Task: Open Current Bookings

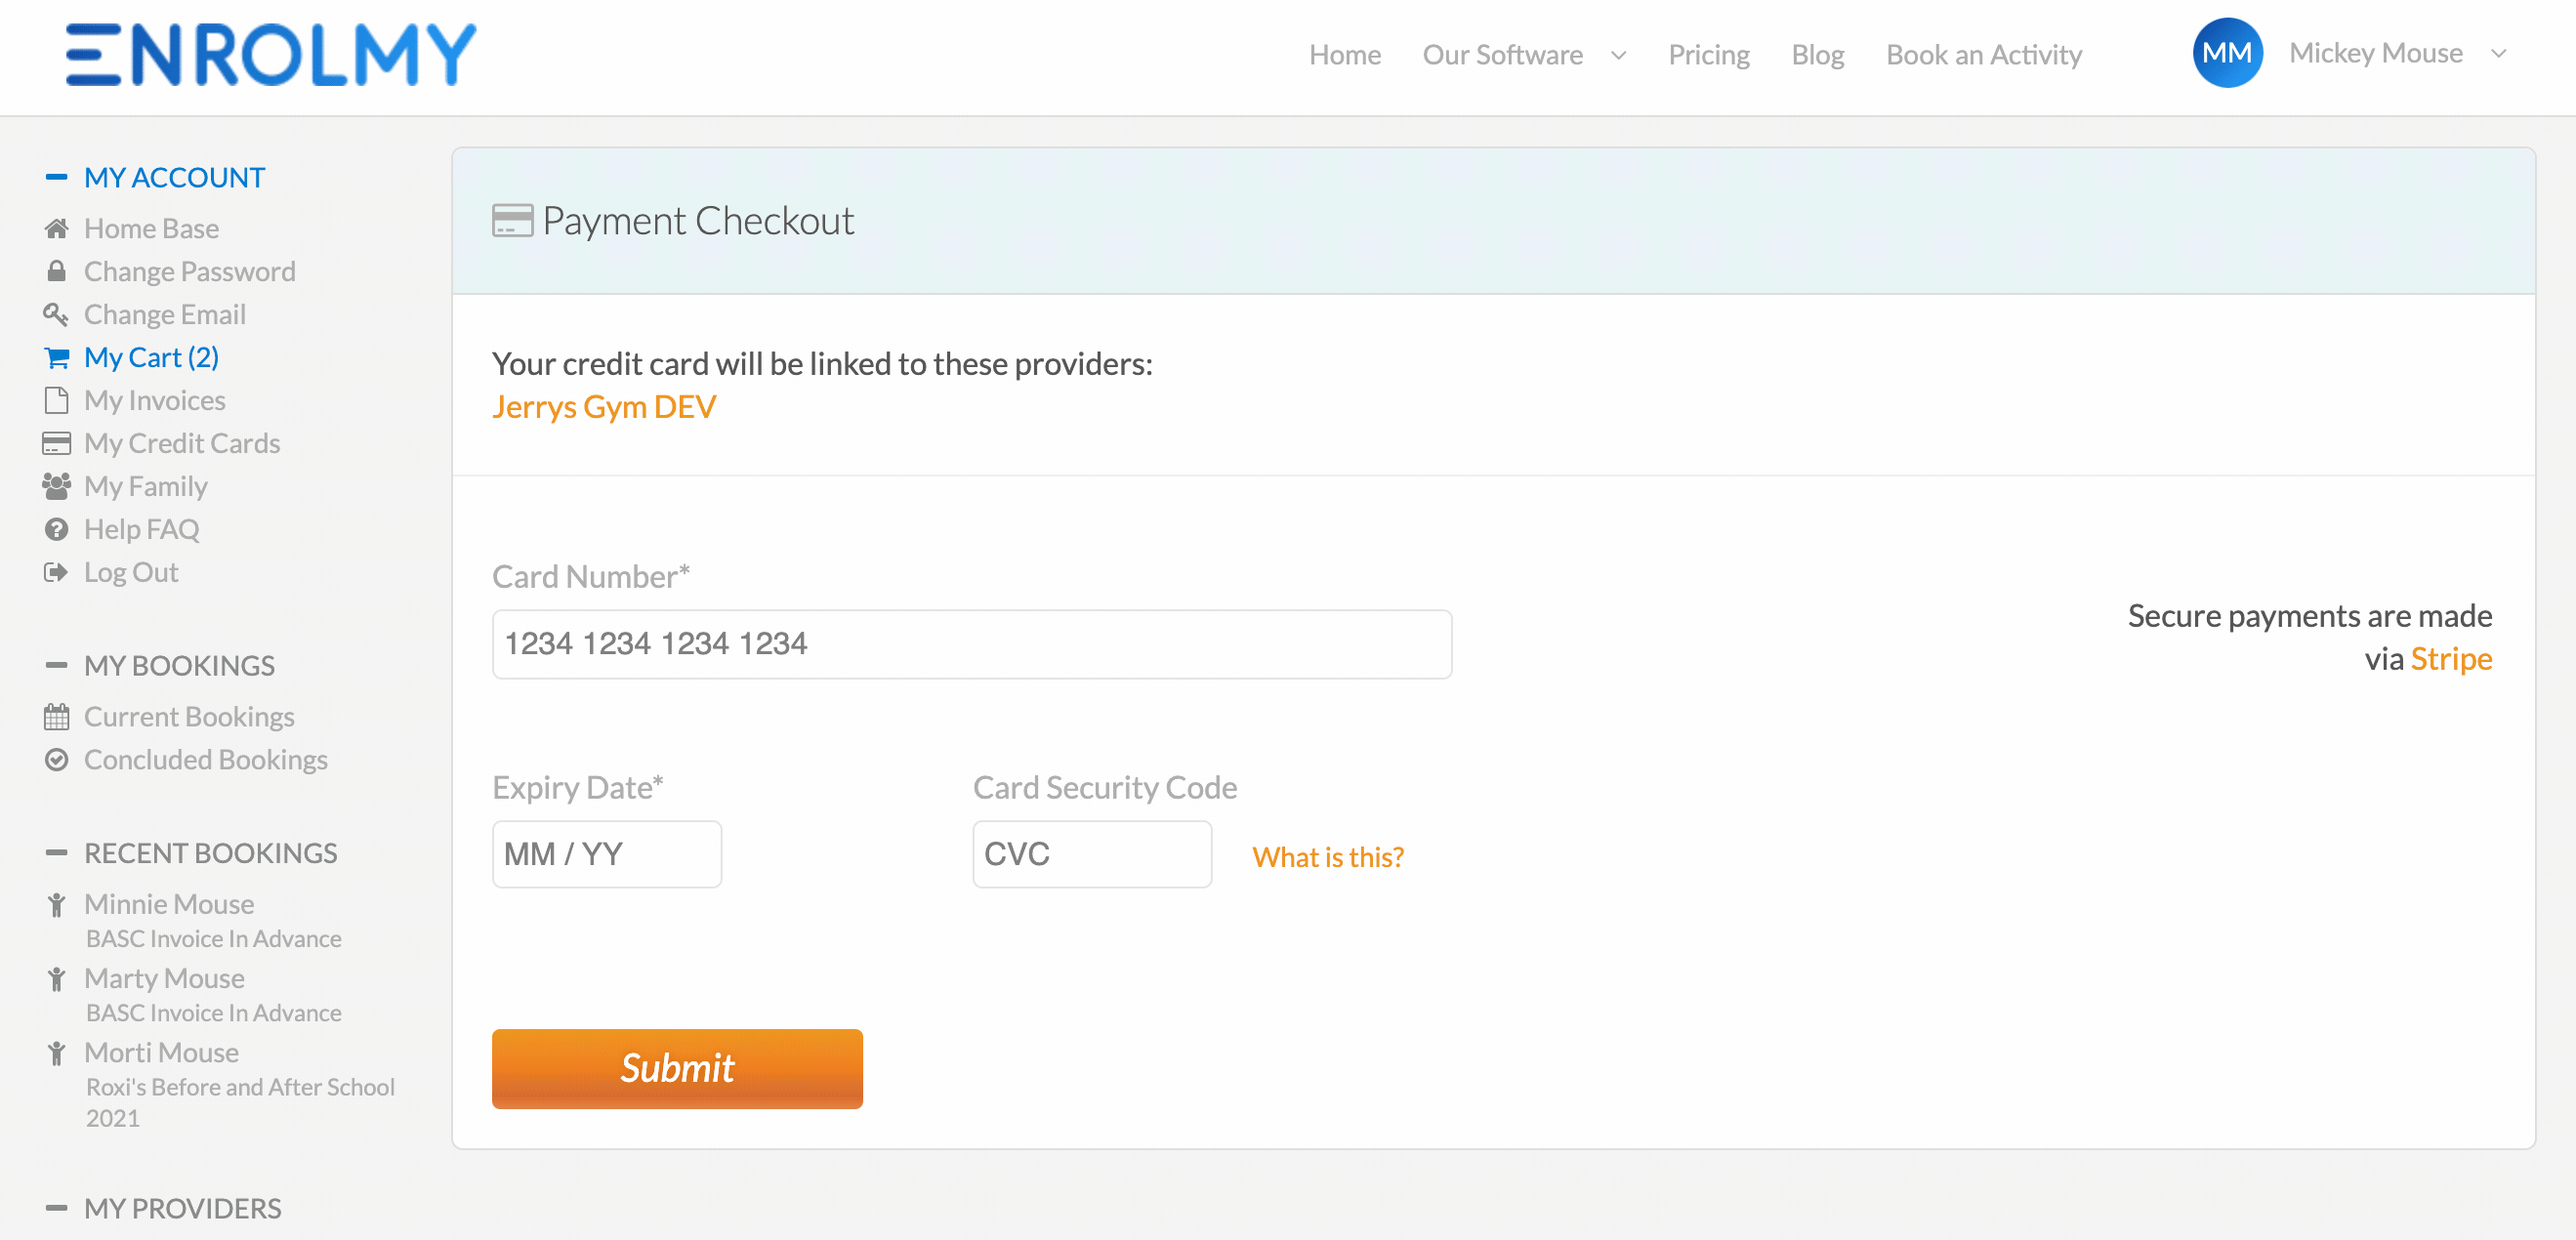Action: [x=189, y=717]
